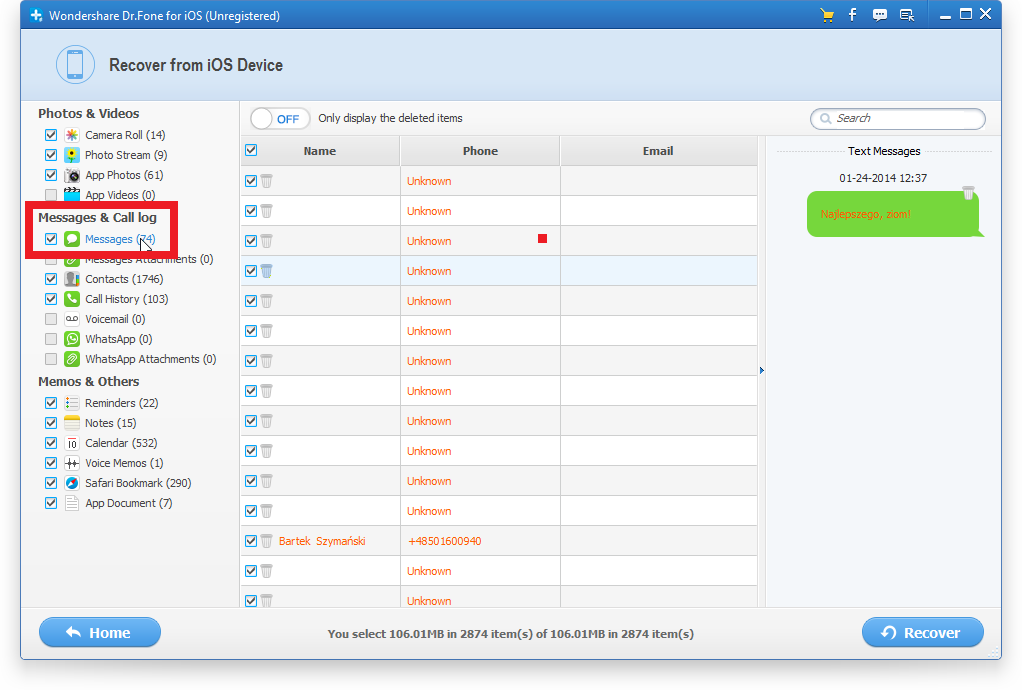
Task: Click the Call History phone icon
Action: (x=72, y=299)
